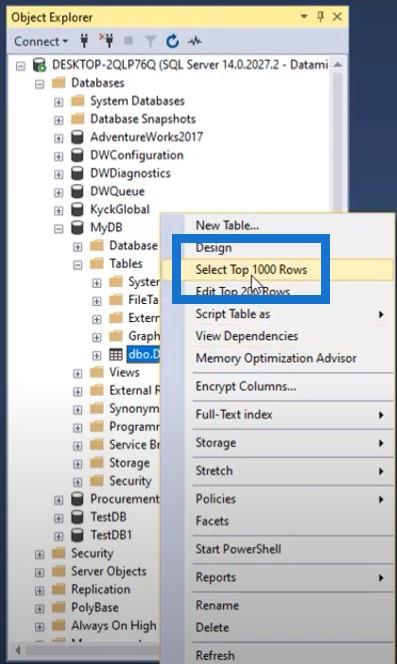Image resolution: width=397 pixels, height=664 pixels.
Task: Expand the dbo table node
Action: 97,356
